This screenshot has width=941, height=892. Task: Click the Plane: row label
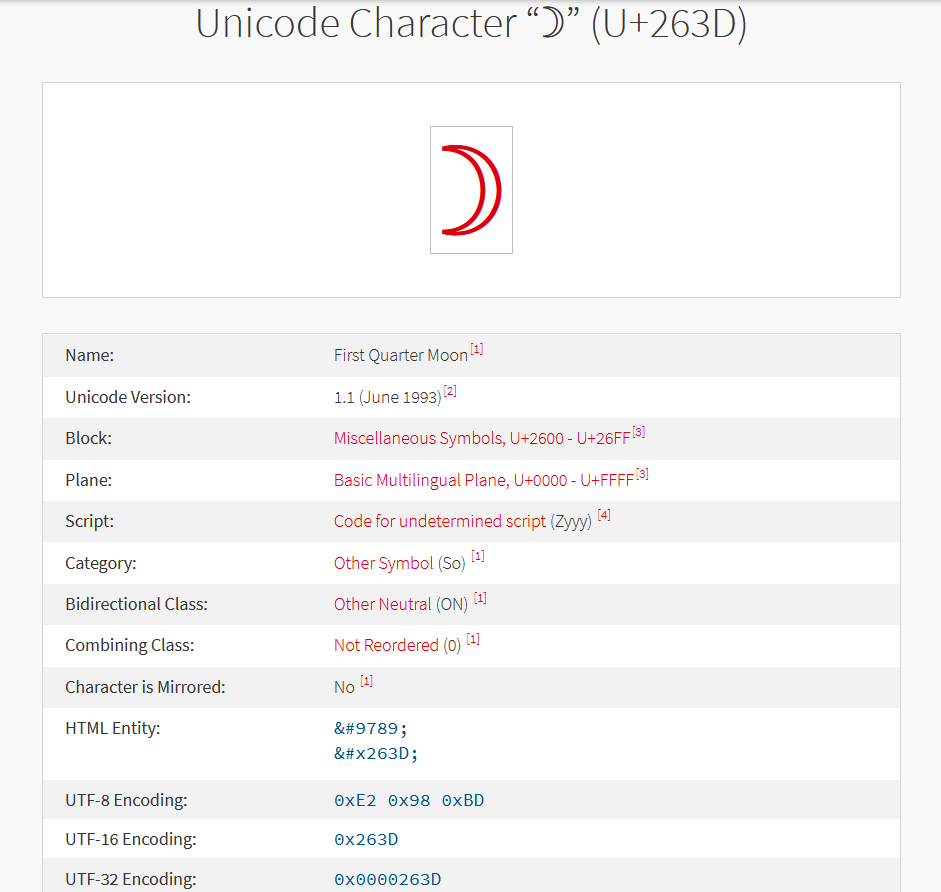tap(88, 480)
